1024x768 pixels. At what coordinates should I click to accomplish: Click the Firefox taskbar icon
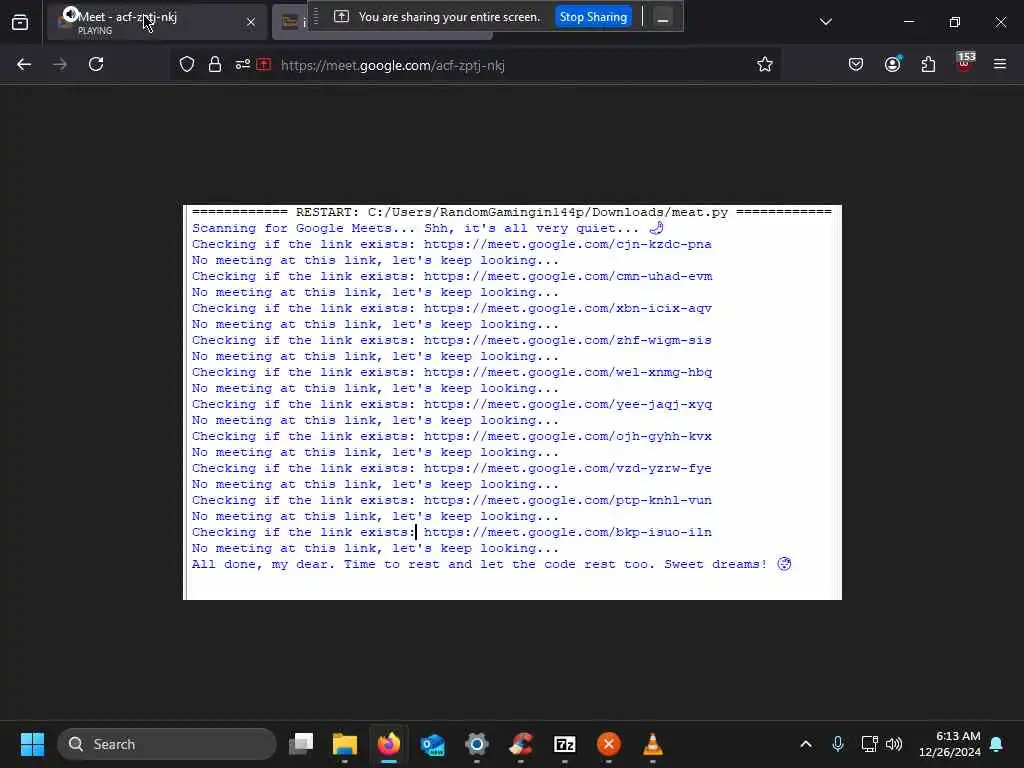click(389, 744)
